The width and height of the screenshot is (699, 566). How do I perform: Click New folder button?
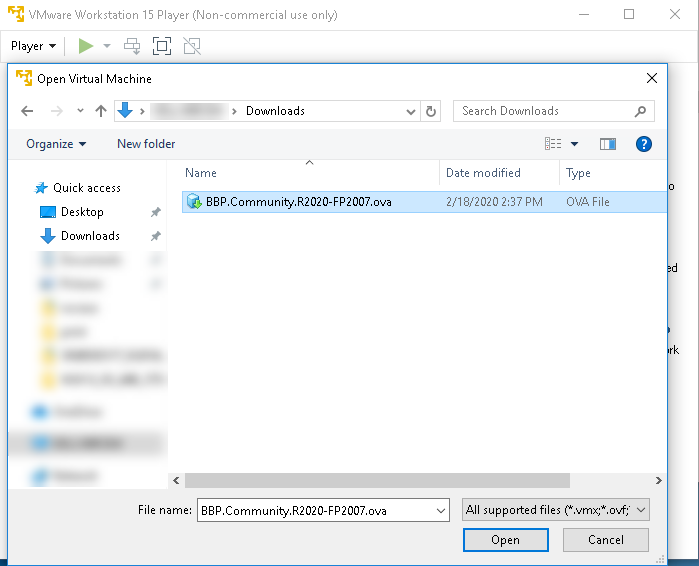(146, 144)
